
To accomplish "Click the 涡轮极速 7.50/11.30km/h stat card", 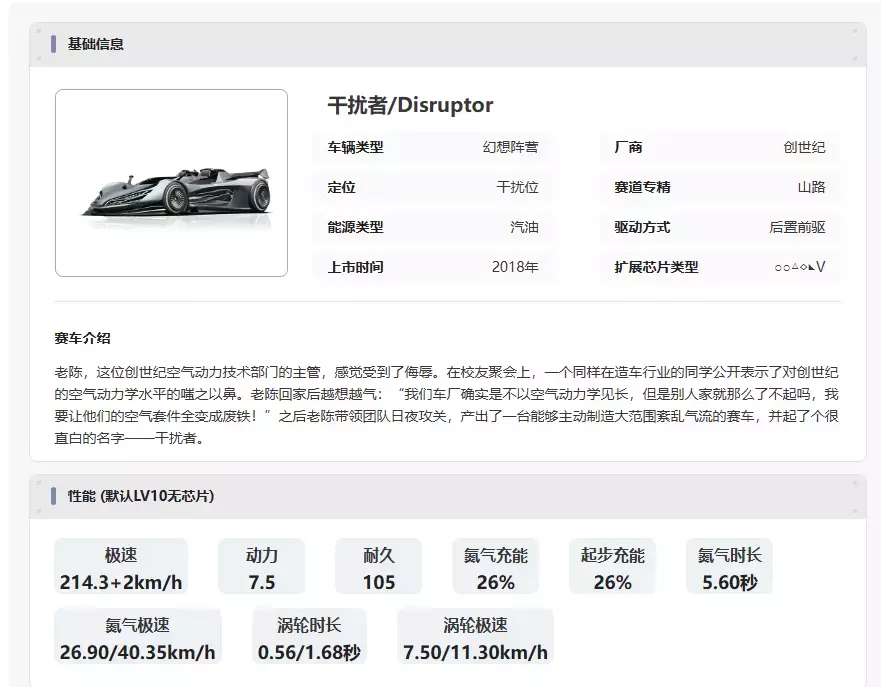I will (475, 636).
